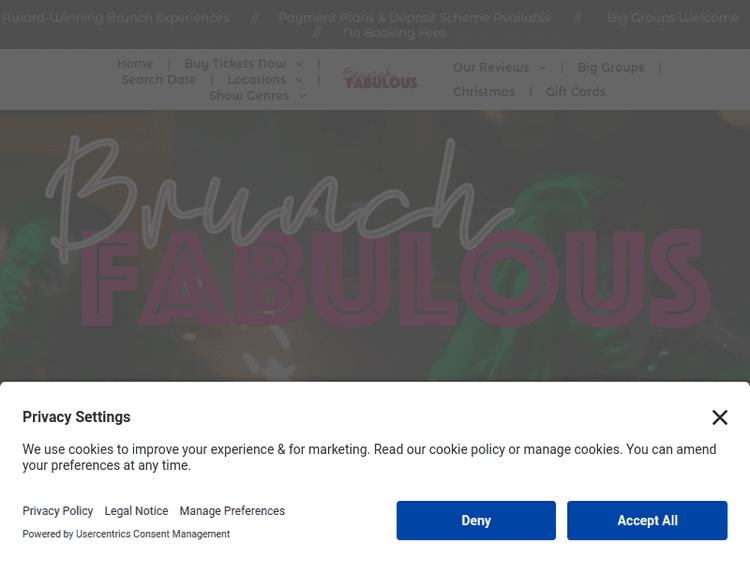Open the Christmas menu item
The height and width of the screenshot is (563, 750).
pyautogui.click(x=484, y=92)
